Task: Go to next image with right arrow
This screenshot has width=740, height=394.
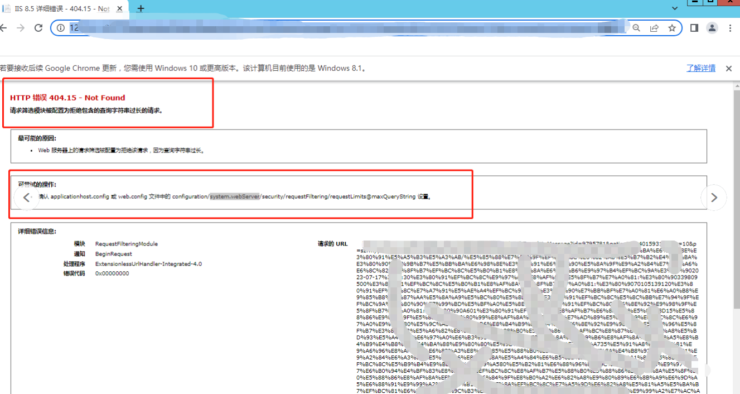Action: [x=714, y=198]
